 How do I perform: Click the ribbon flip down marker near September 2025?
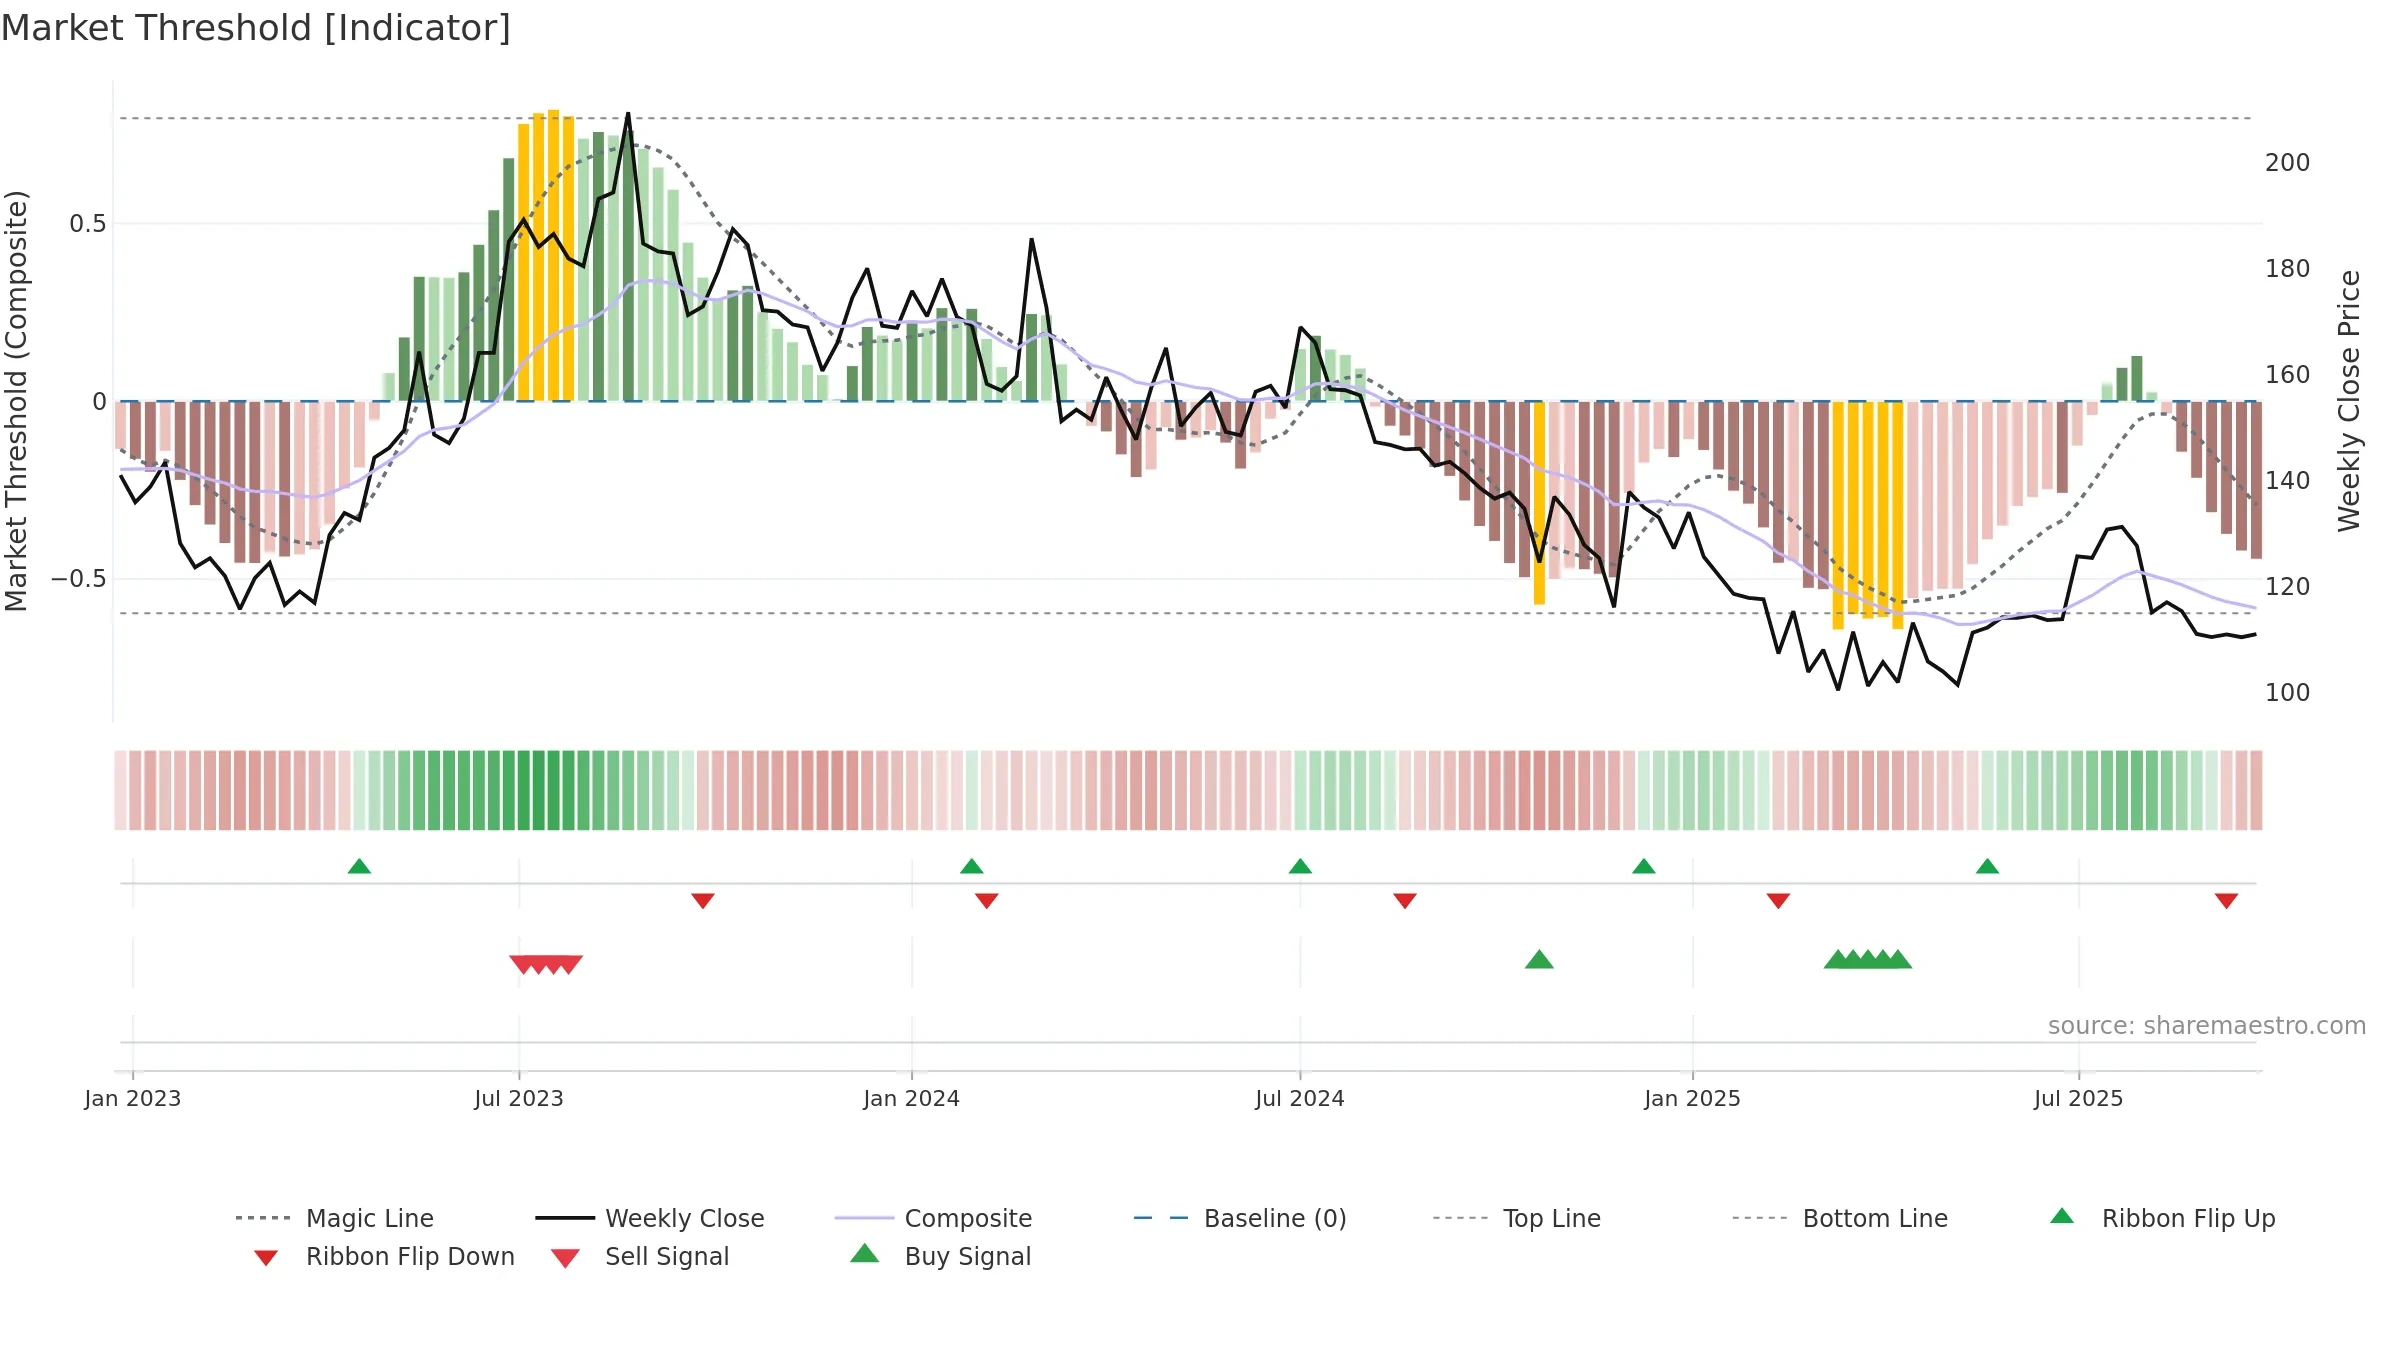pos(2226,901)
